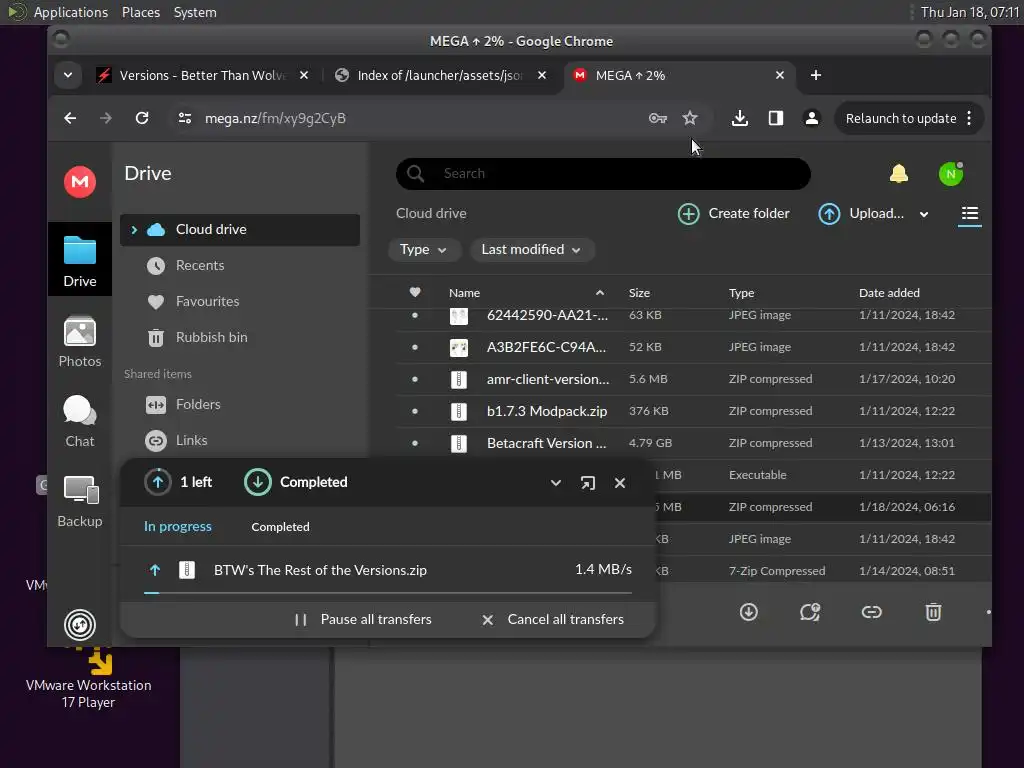This screenshot has width=1024, height=768.
Task: Click the download icon in bottom action bar
Action: point(748,612)
